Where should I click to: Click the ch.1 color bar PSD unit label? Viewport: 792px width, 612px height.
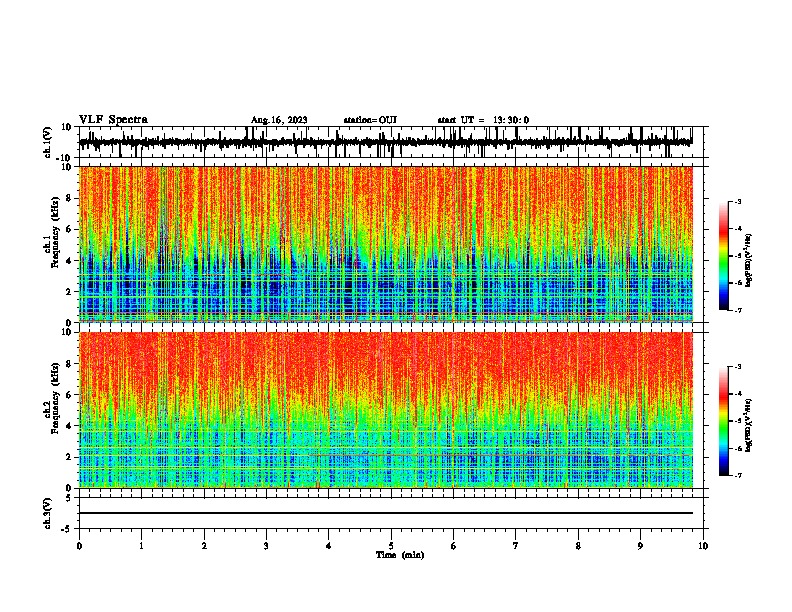coord(749,260)
